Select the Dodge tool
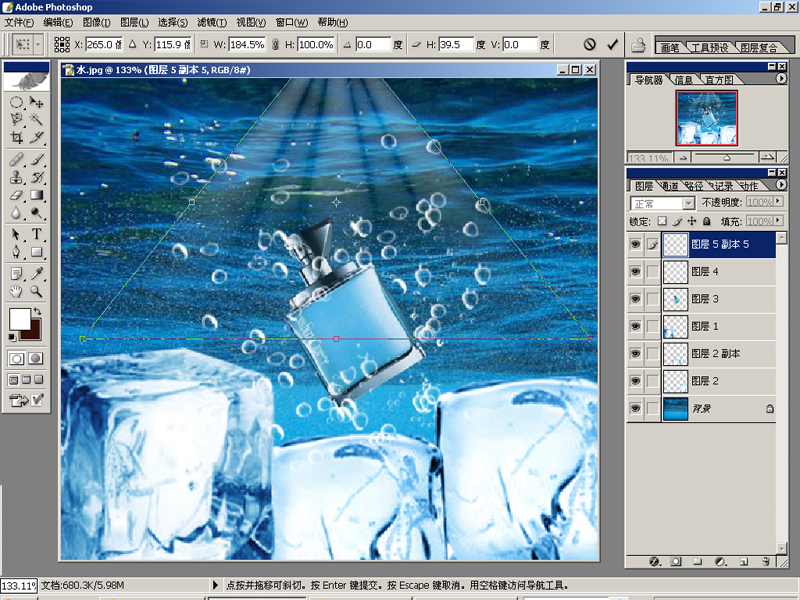The height and width of the screenshot is (600, 800). (36, 212)
